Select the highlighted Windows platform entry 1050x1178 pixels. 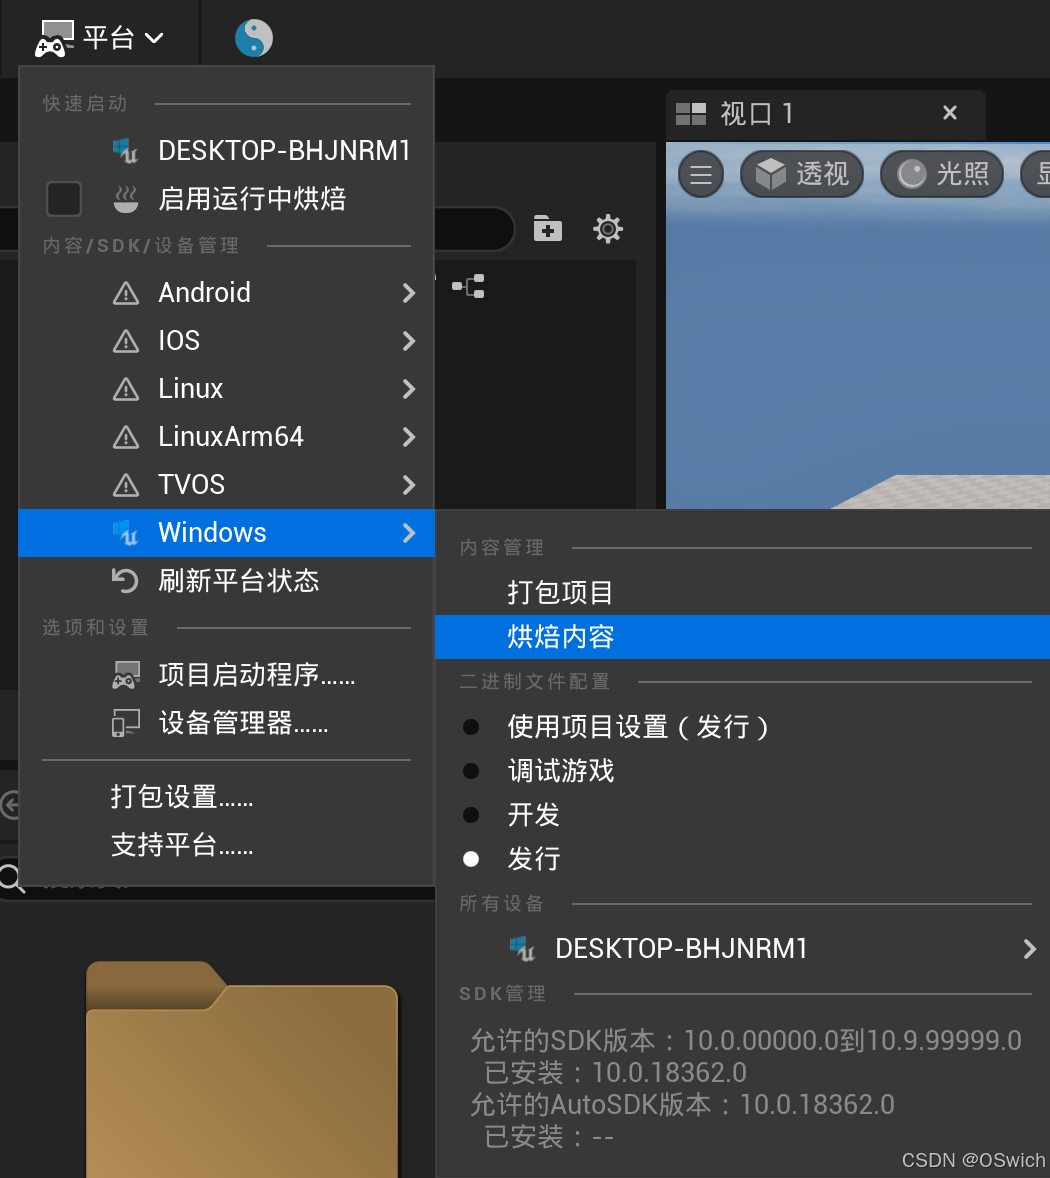pos(226,533)
